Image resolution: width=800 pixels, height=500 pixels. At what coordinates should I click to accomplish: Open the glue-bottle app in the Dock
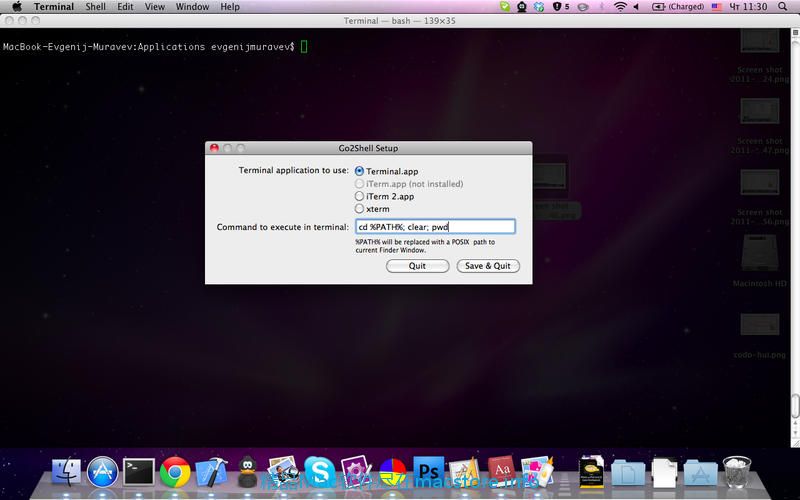pos(537,471)
